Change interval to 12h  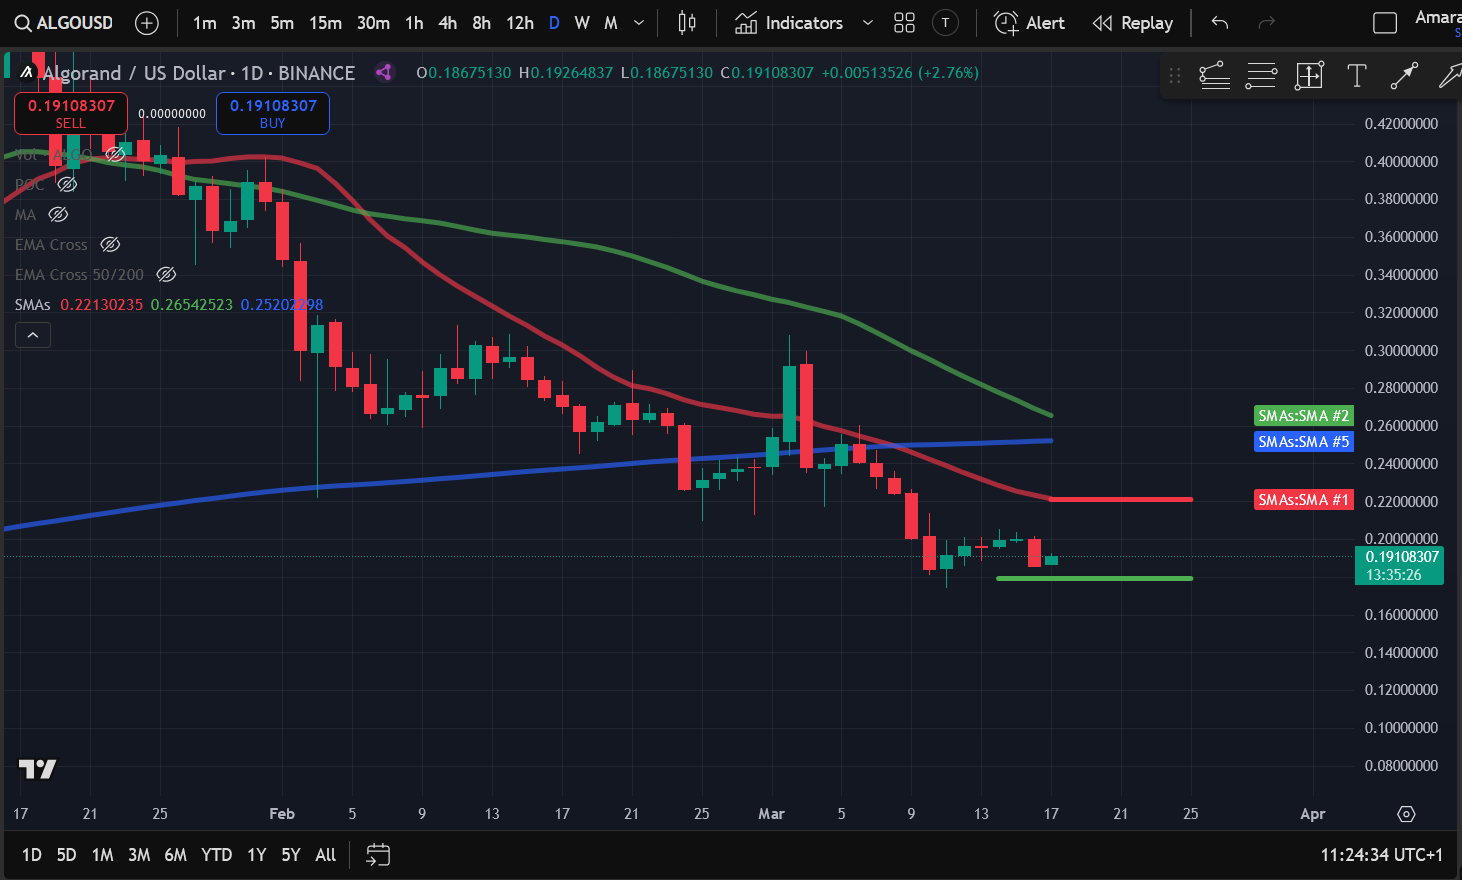coord(520,23)
